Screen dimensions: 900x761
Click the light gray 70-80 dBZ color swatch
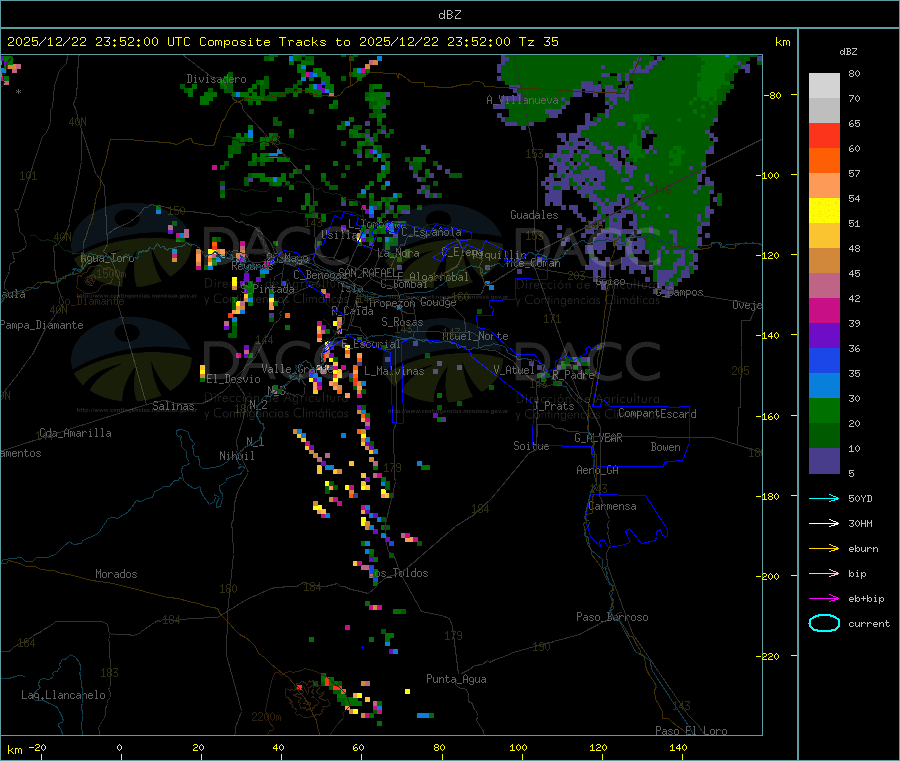[824, 86]
